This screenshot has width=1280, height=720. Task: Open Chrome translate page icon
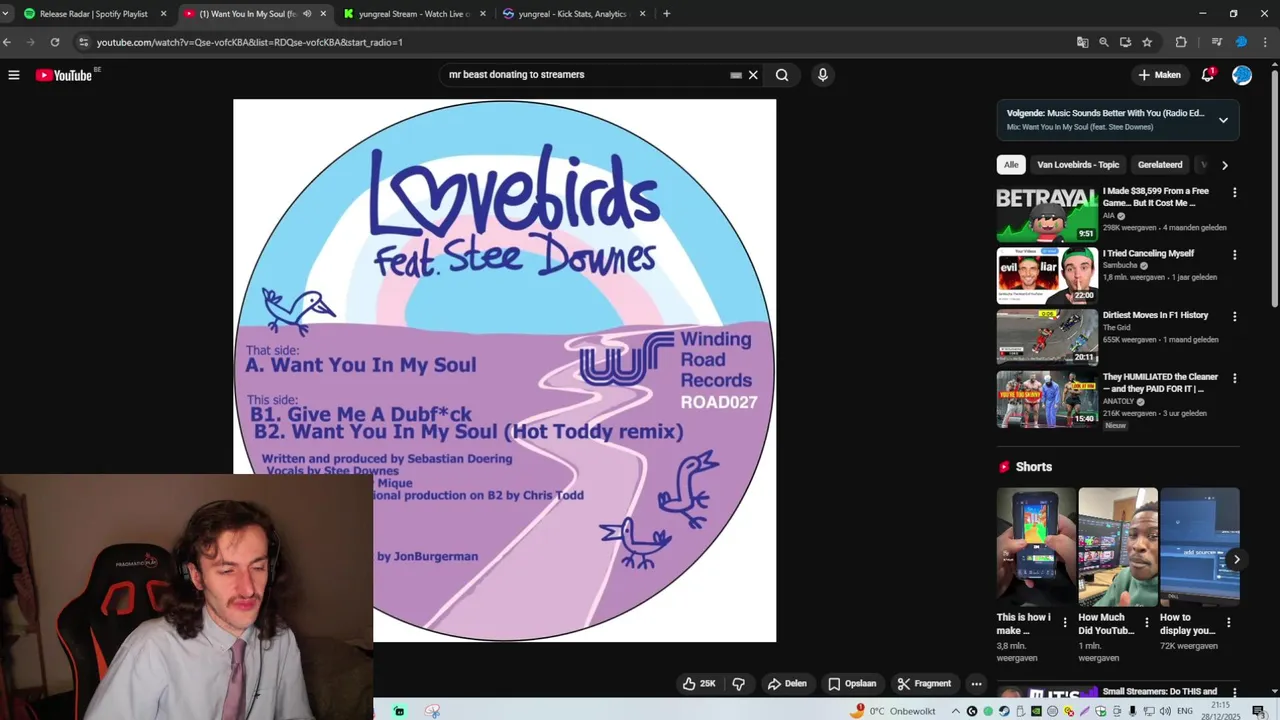1082,42
